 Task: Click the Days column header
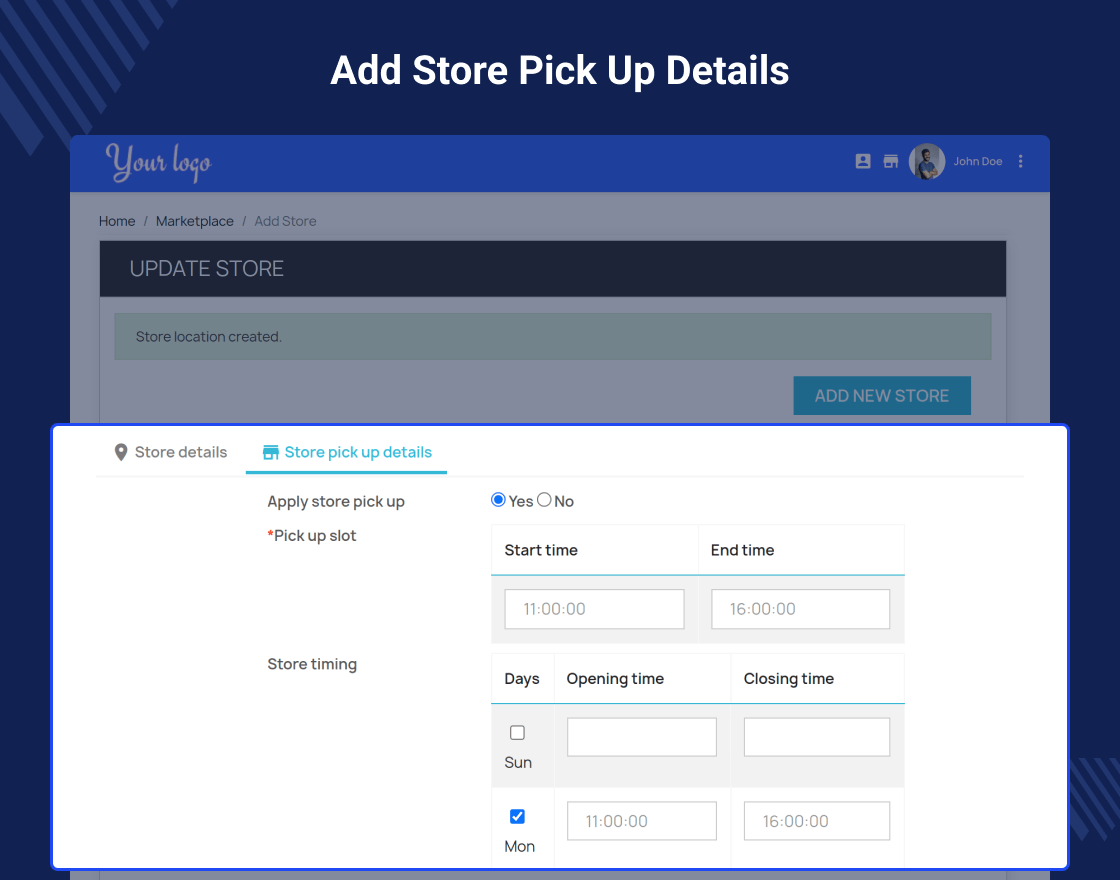pos(522,679)
